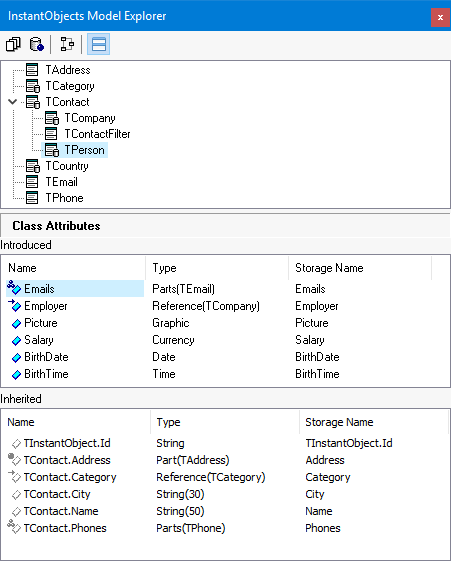Click the Select Units toolbar icon
This screenshot has width=451, height=561.
coord(13,44)
